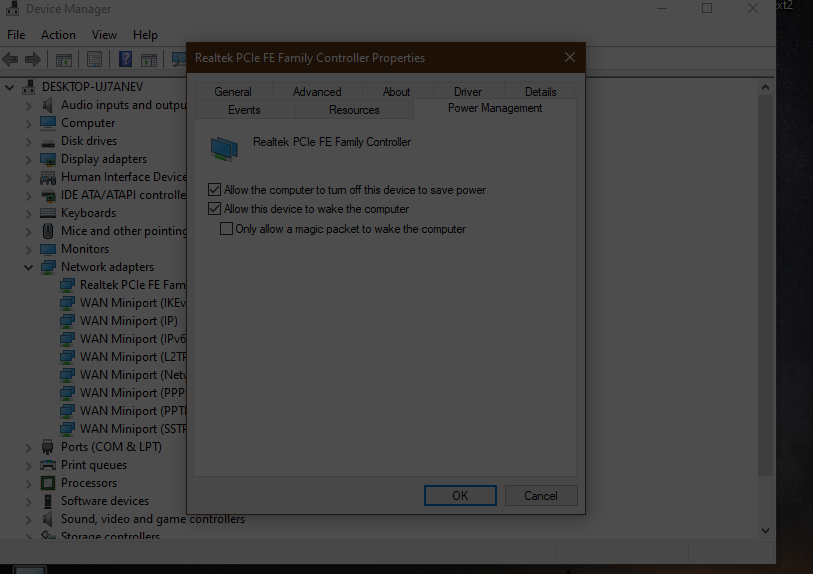Open the Help menu
This screenshot has height=574, width=813.
(x=145, y=35)
